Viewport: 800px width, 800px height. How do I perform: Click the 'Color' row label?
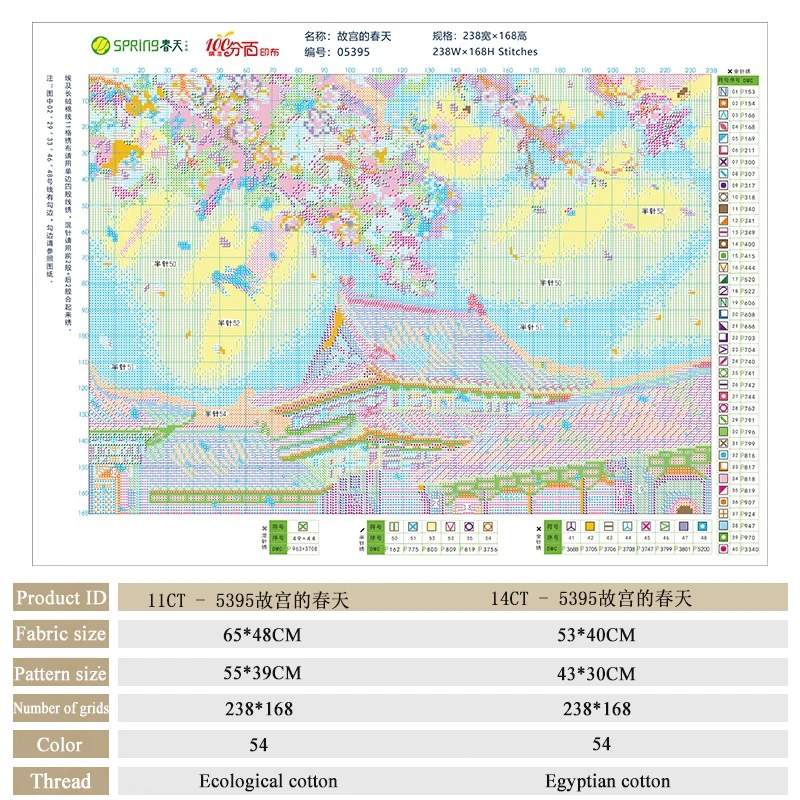pyautogui.click(x=61, y=744)
